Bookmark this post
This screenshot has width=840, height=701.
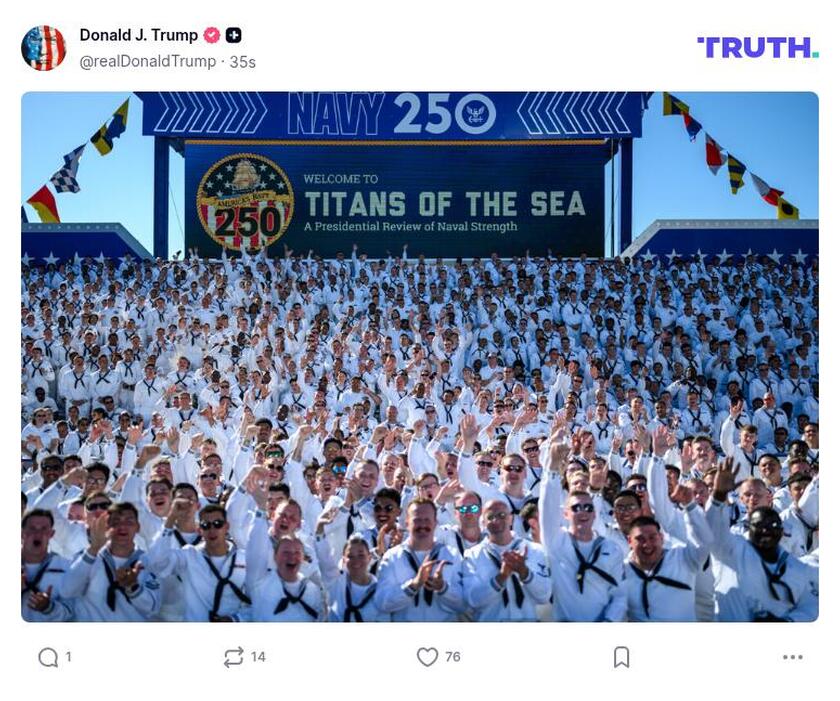click(621, 657)
